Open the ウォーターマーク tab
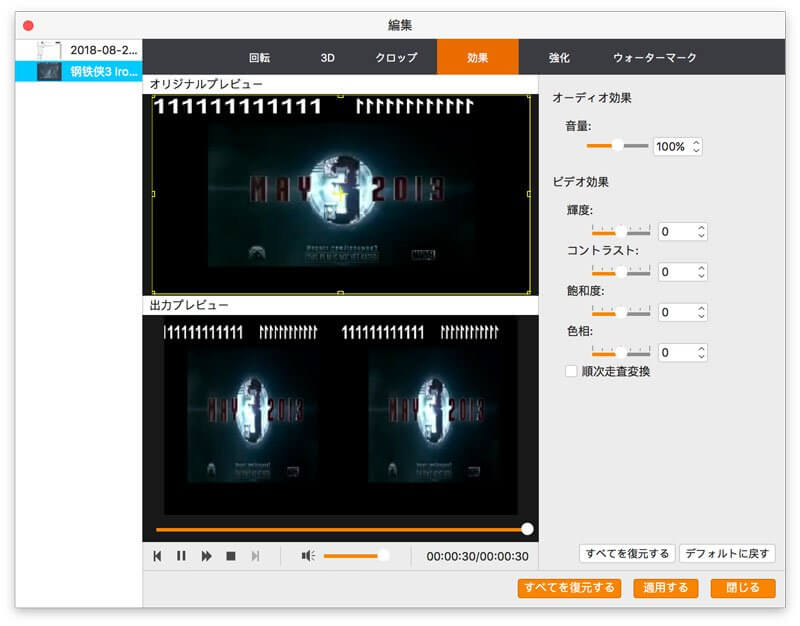The image size is (800, 626). coord(655,58)
